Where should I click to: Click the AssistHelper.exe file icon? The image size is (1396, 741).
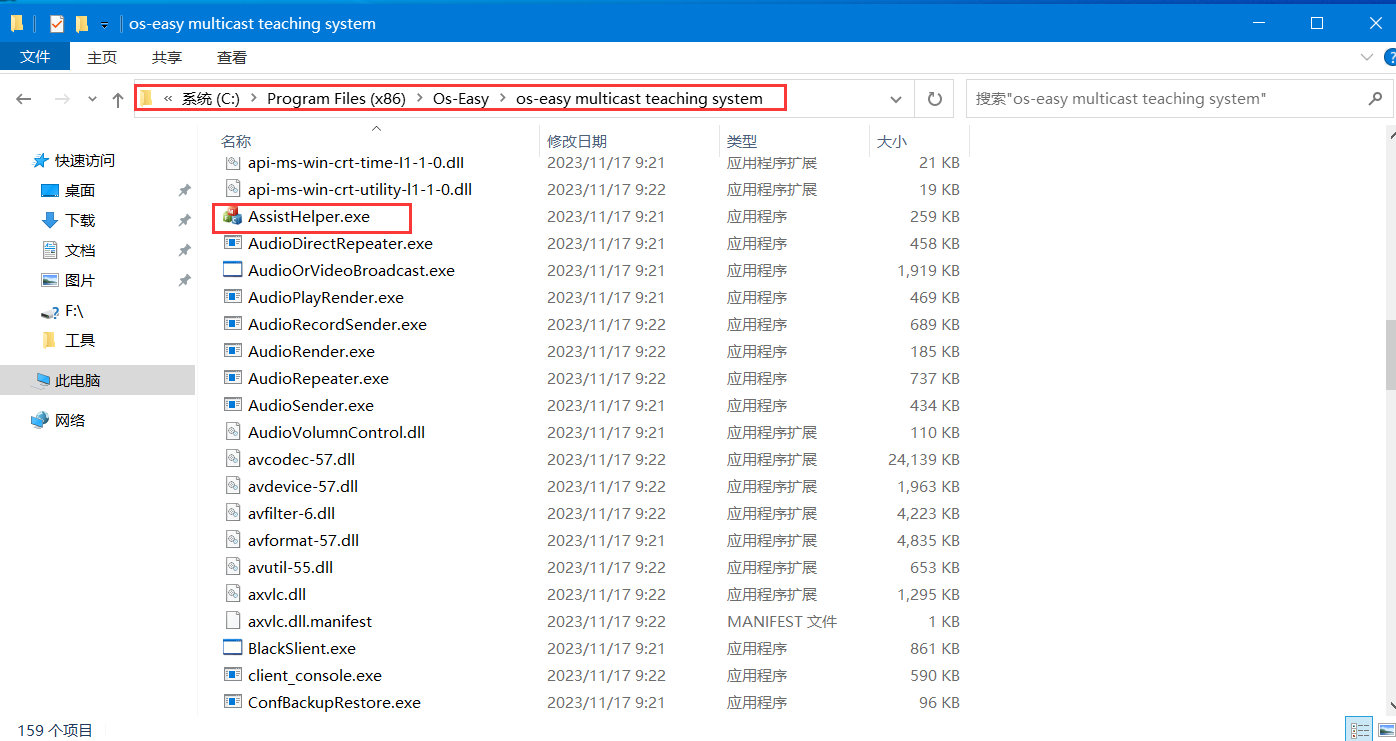click(x=232, y=216)
